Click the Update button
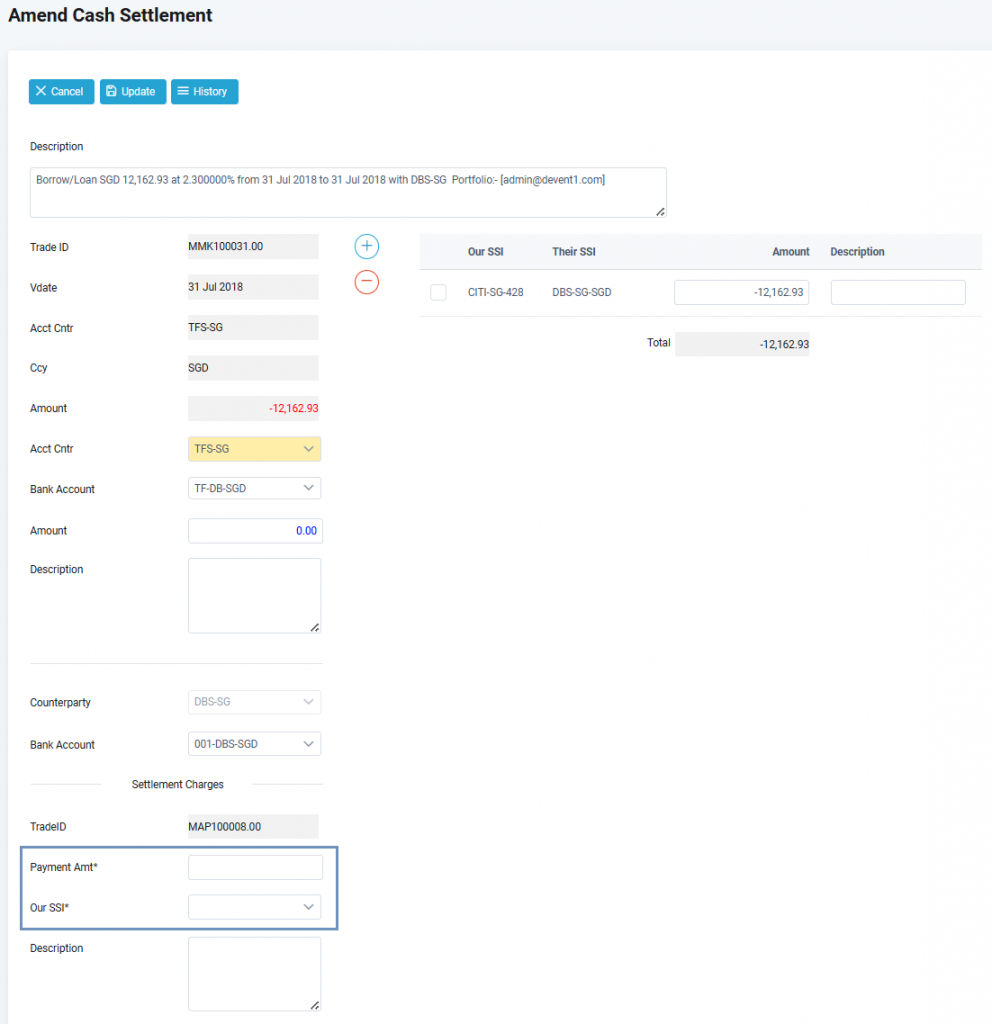 [133, 91]
